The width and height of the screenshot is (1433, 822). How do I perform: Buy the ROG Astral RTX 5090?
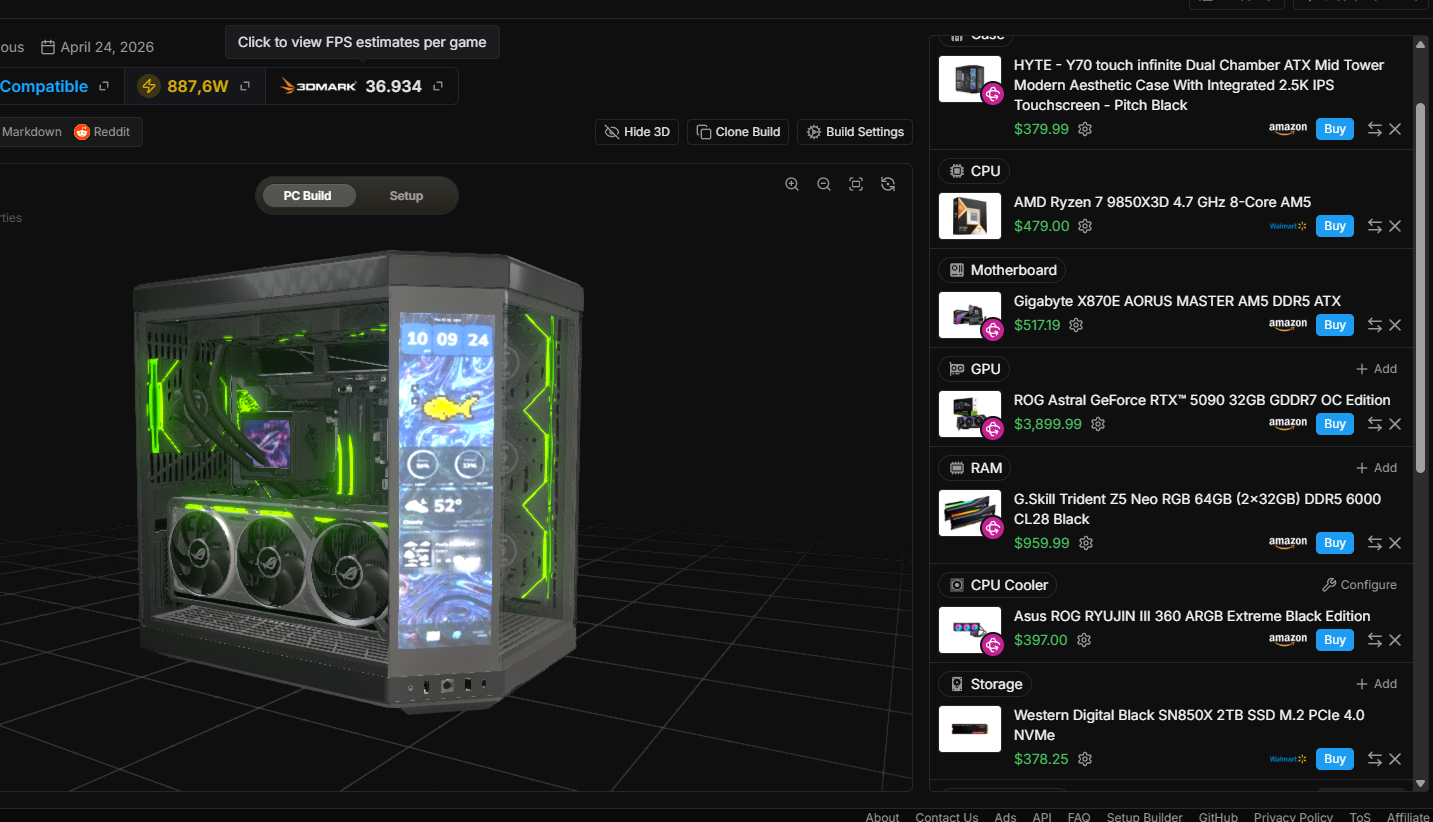click(x=1335, y=424)
